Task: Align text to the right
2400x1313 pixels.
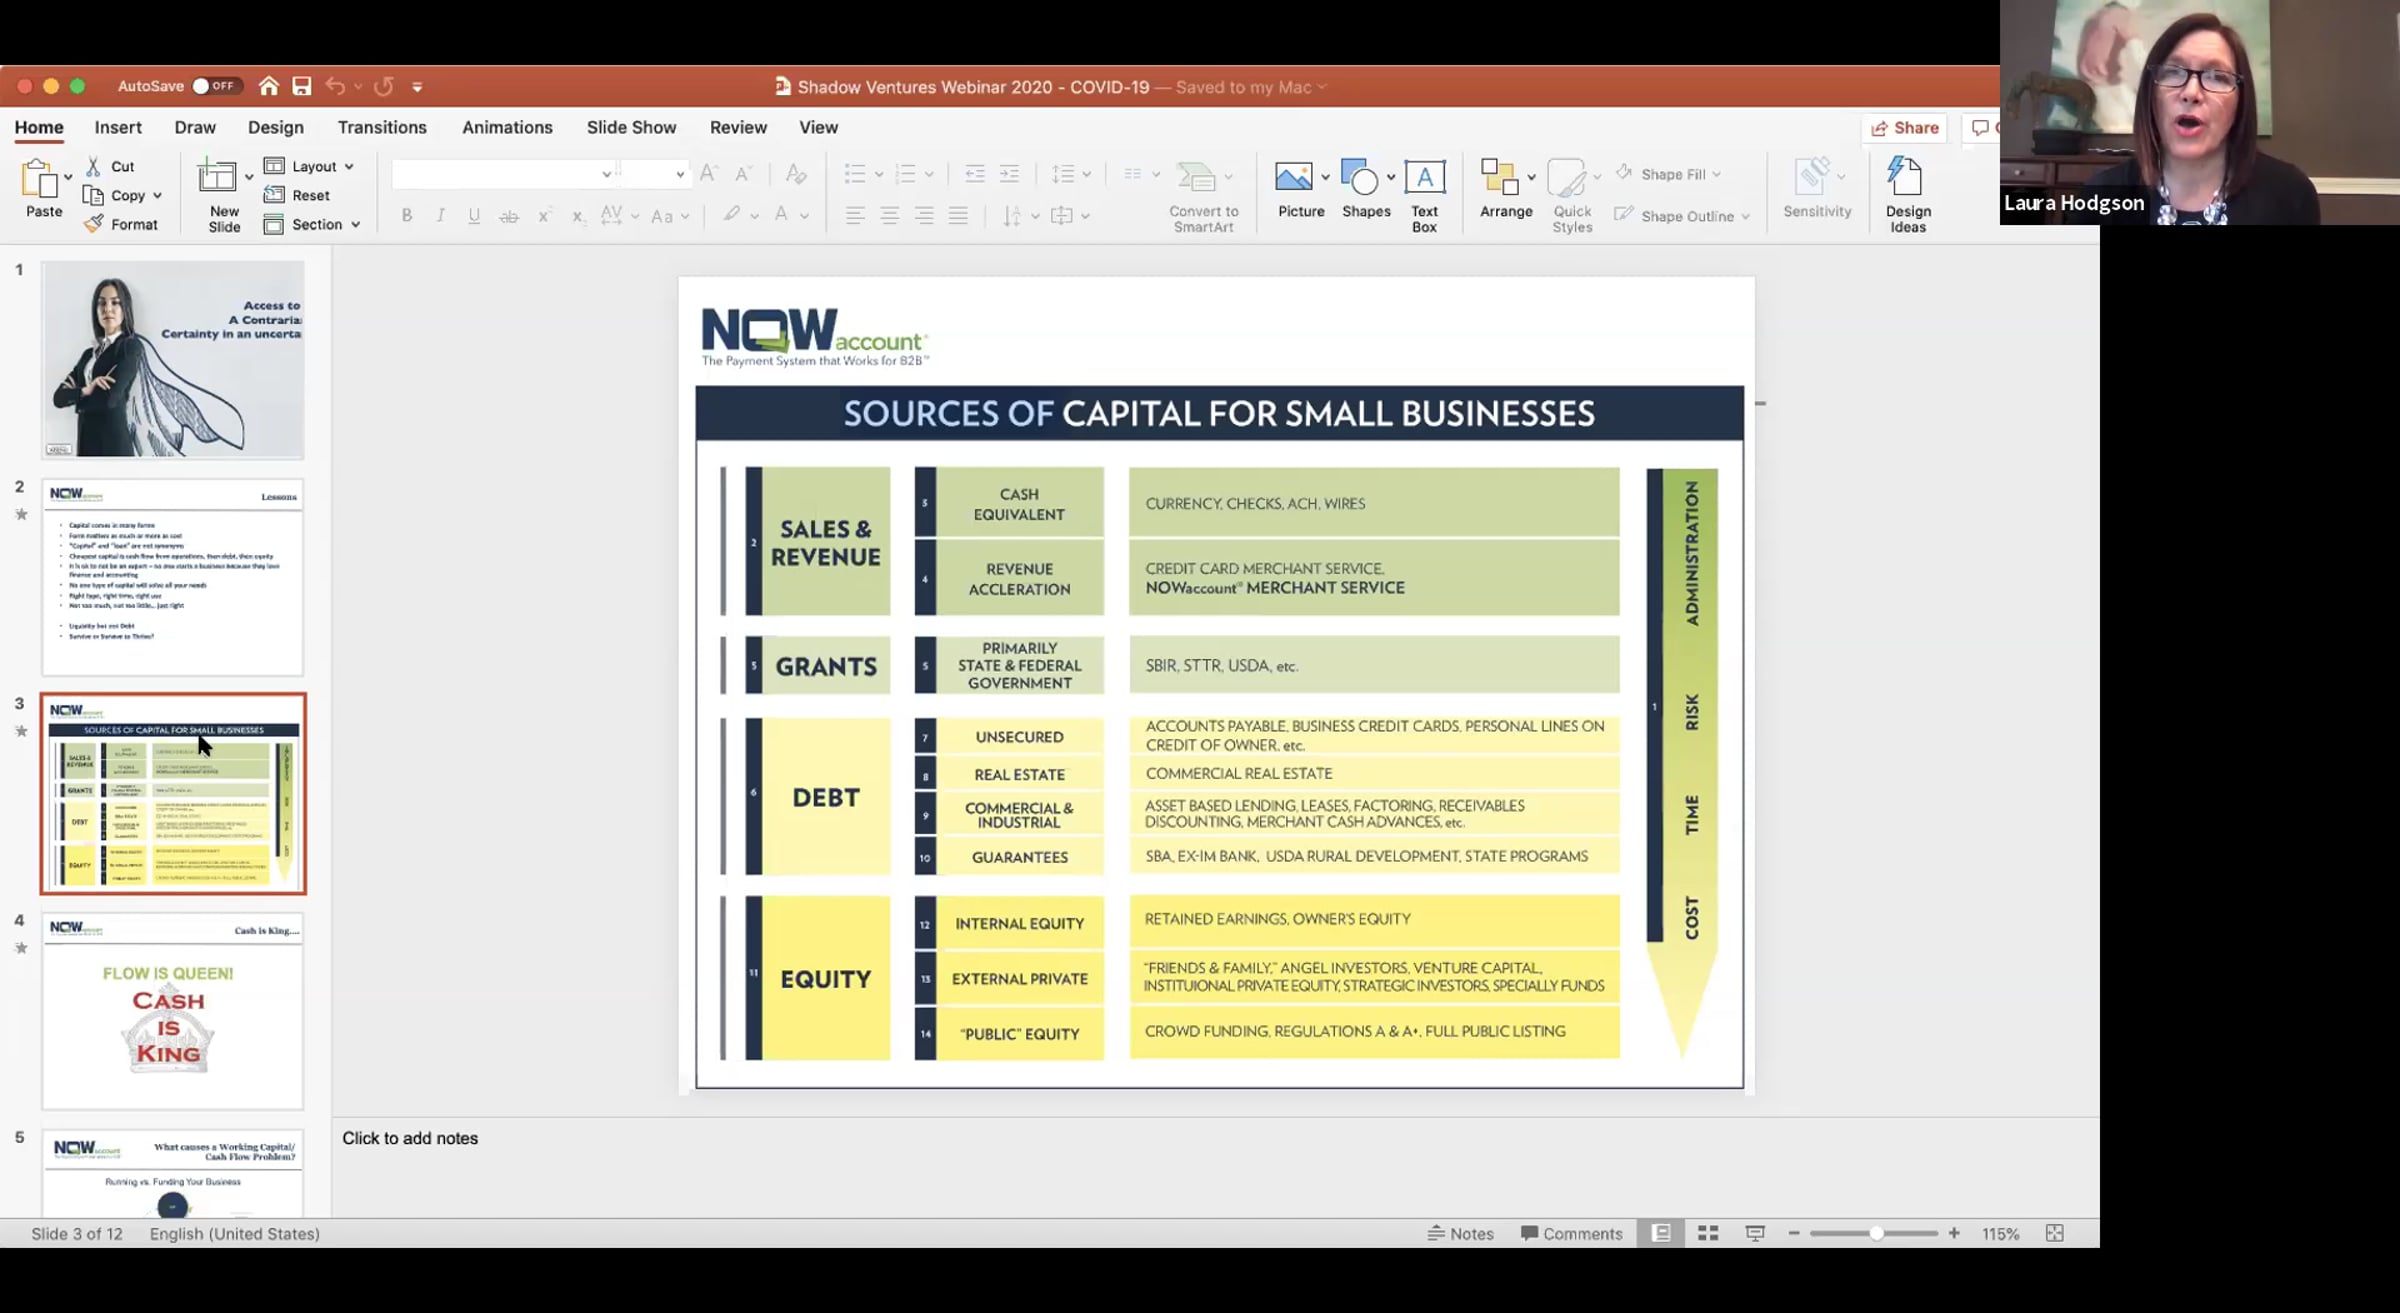Action: click(924, 215)
